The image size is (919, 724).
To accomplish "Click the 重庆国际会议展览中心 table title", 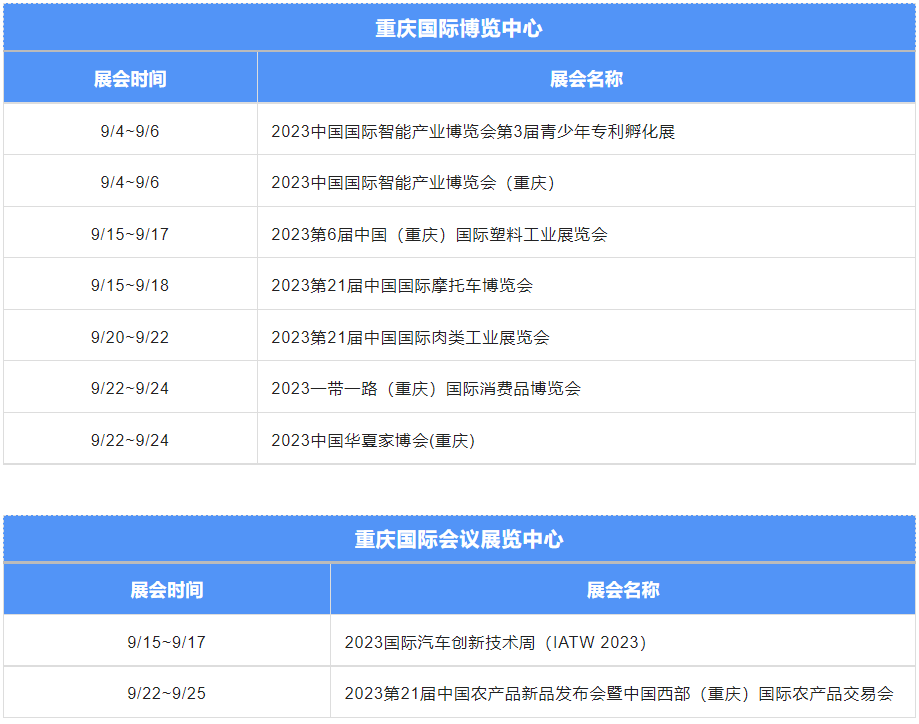I will pos(459,539).
